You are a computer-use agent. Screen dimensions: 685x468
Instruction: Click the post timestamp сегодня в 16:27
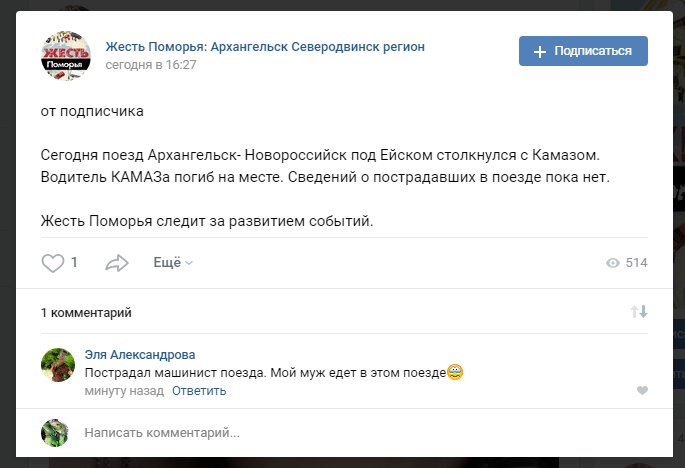151,65
